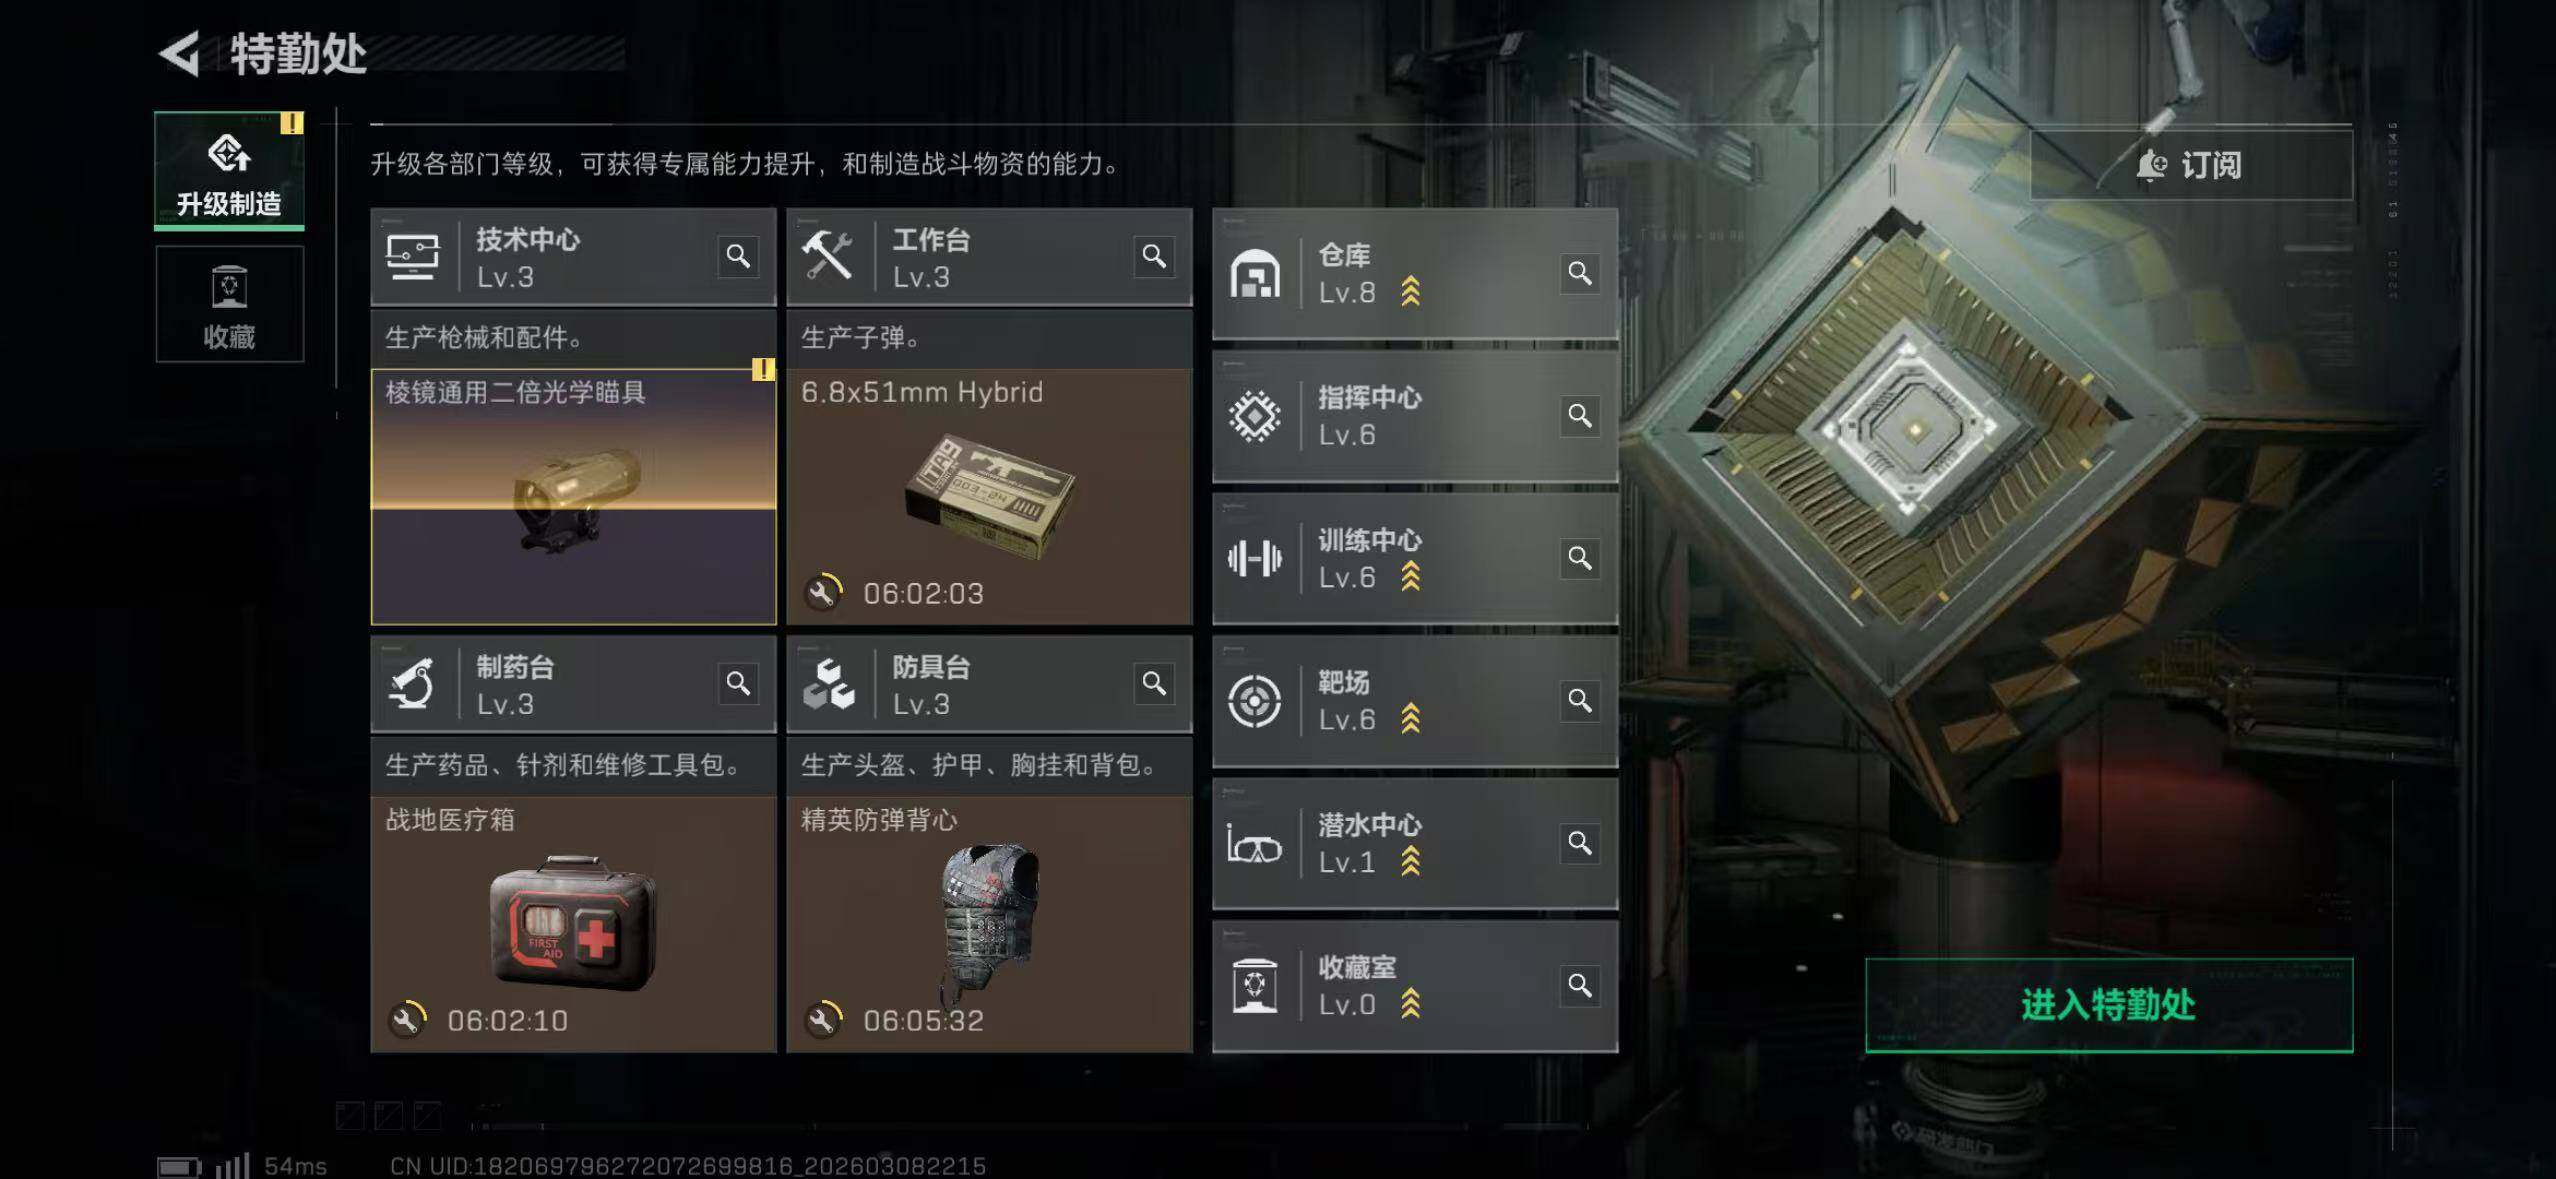2556x1179 pixels.
Task: Inspect 潜水中心 with its magnifier icon
Action: (1580, 842)
